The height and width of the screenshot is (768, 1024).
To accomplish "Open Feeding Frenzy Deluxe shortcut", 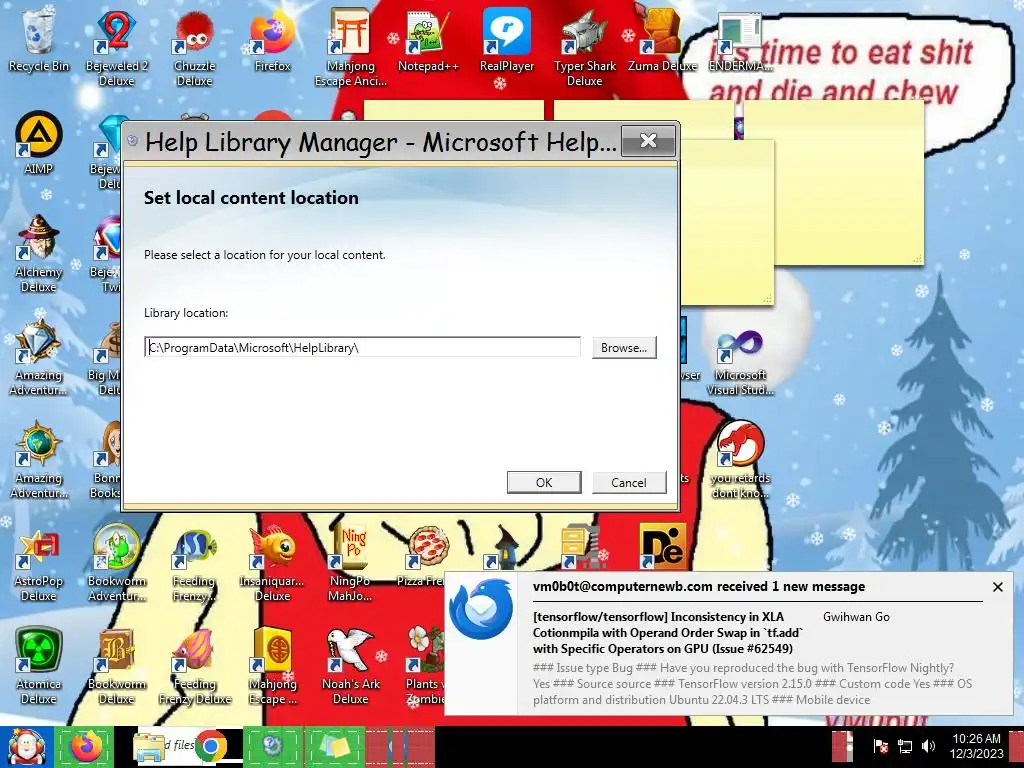I will click(194, 666).
